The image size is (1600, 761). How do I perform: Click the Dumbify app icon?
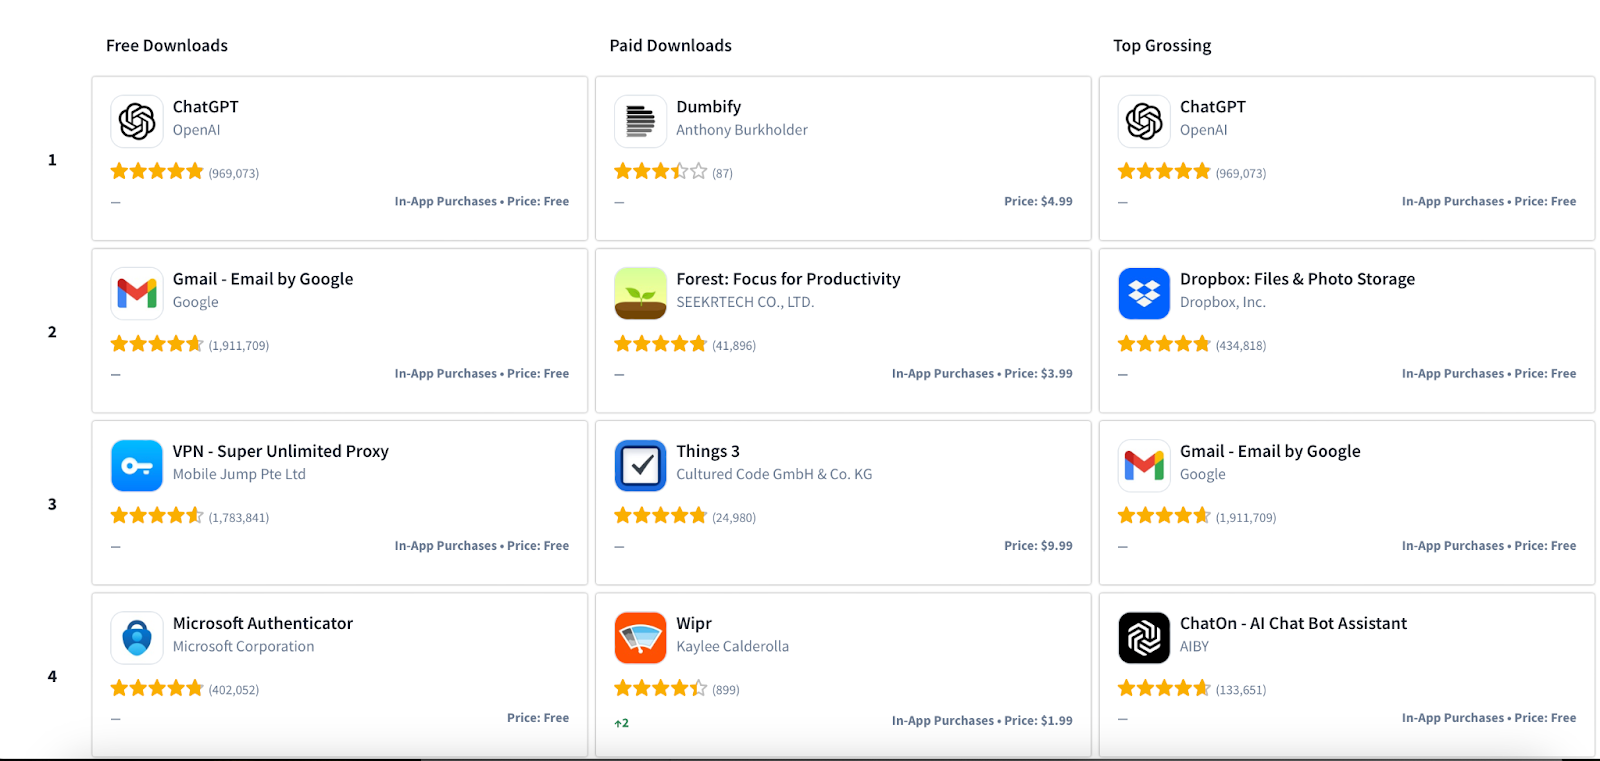[x=641, y=122]
